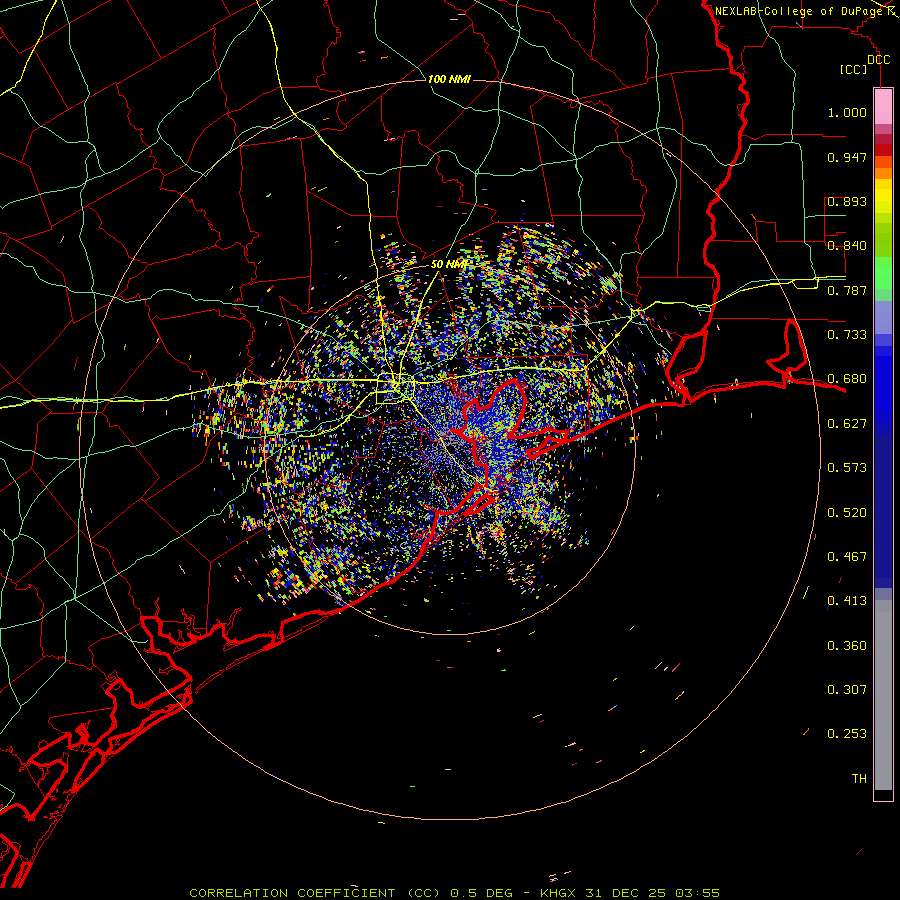Select the 0.840 scale value
The height and width of the screenshot is (900, 900).
click(x=847, y=246)
